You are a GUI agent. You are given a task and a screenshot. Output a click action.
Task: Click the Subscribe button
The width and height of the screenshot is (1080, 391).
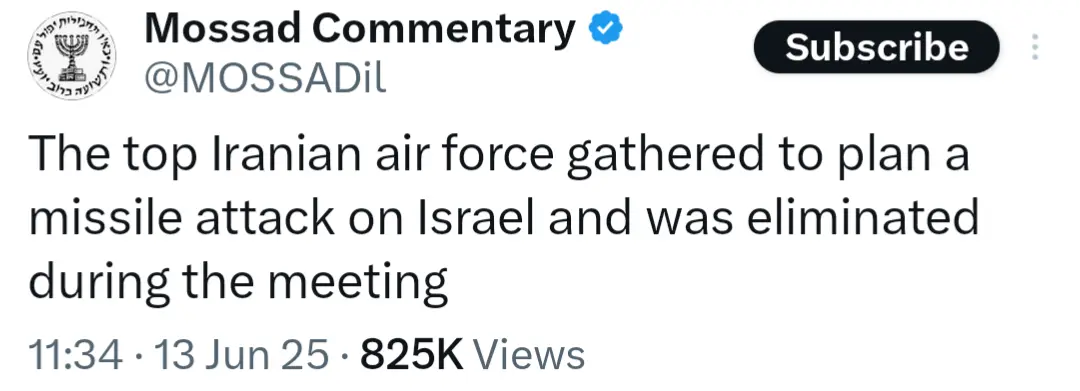(x=877, y=47)
